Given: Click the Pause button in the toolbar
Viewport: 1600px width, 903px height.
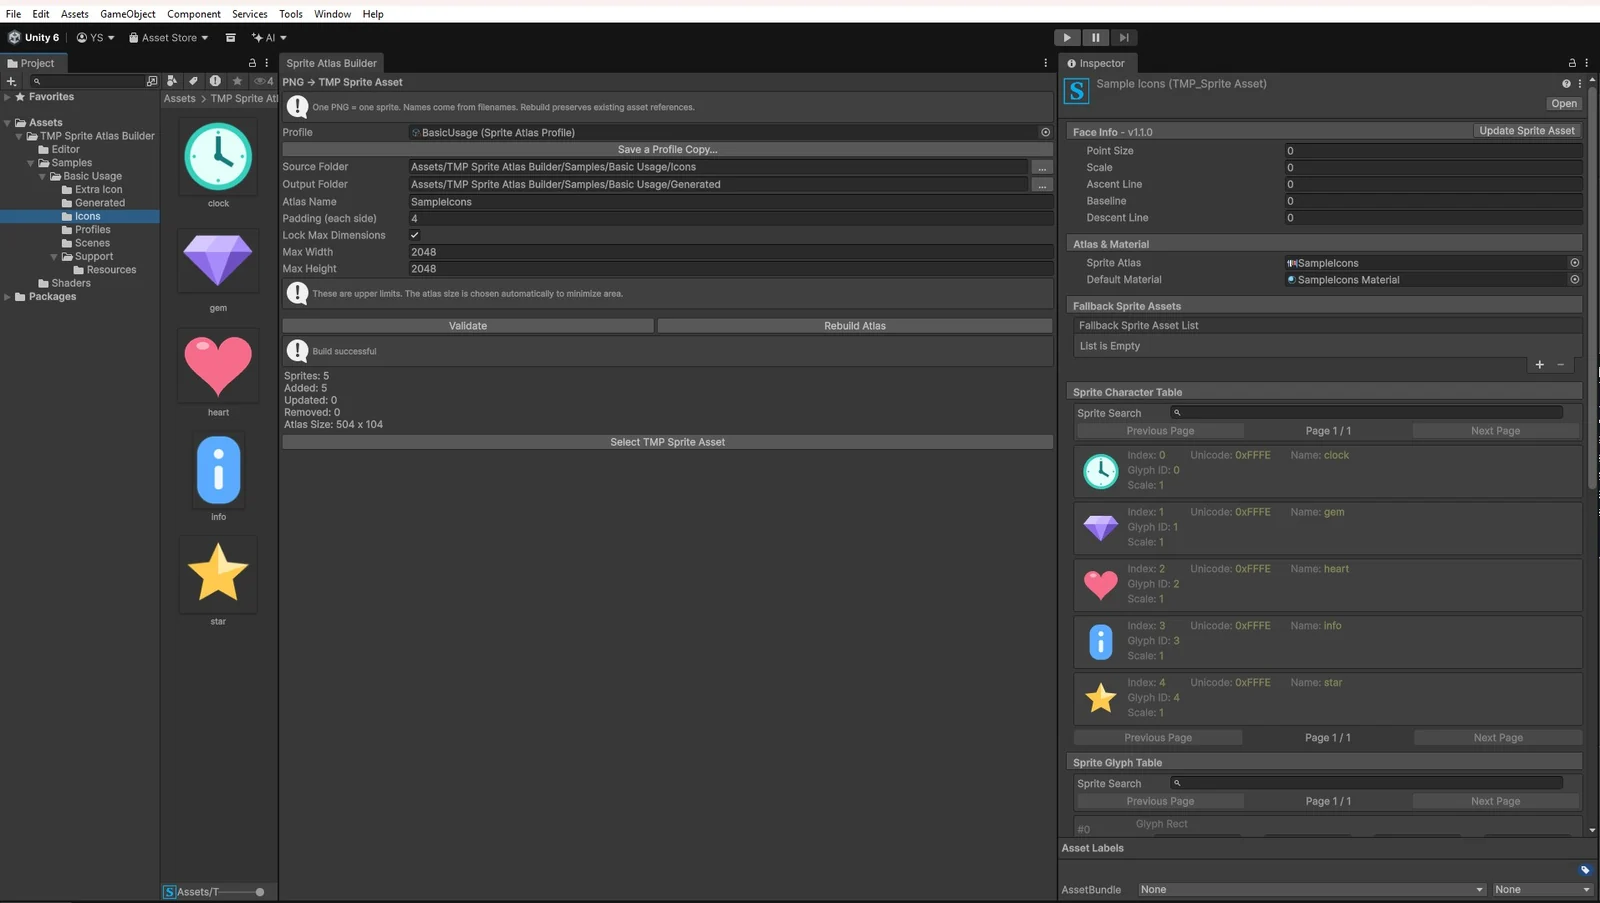Looking at the screenshot, I should 1095,37.
